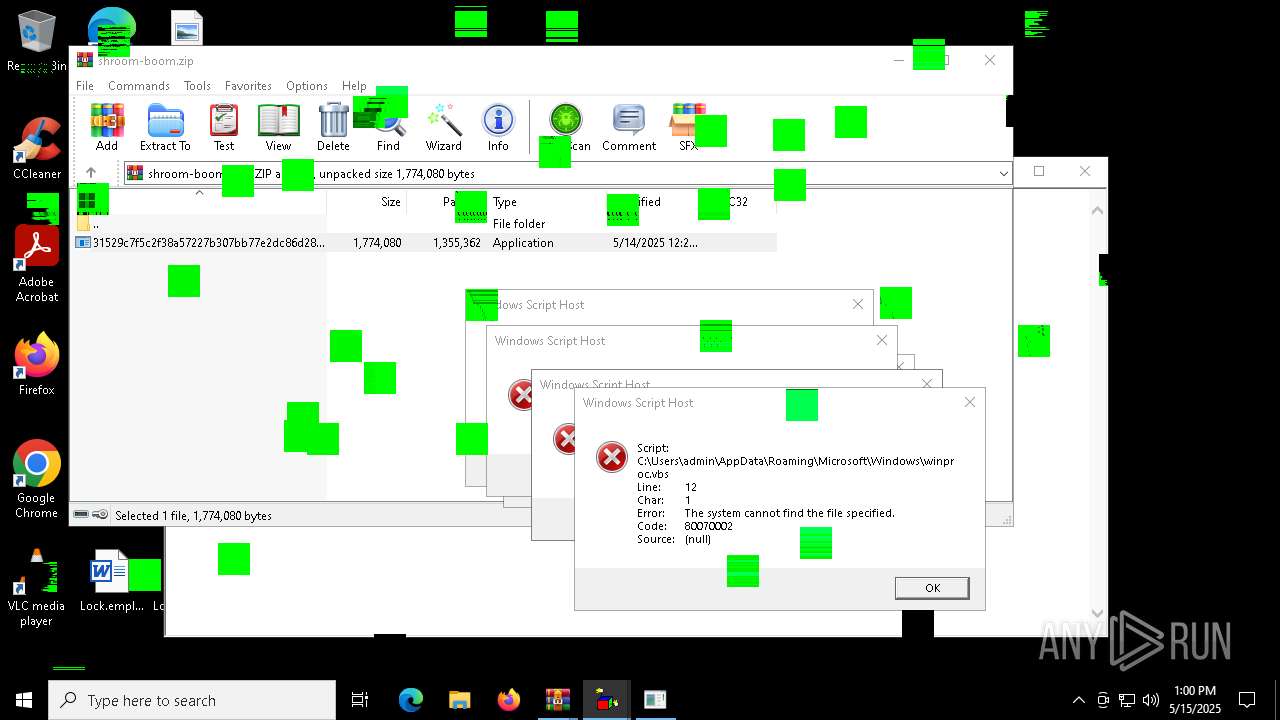
Task: Open the Help menu
Action: pos(354,86)
